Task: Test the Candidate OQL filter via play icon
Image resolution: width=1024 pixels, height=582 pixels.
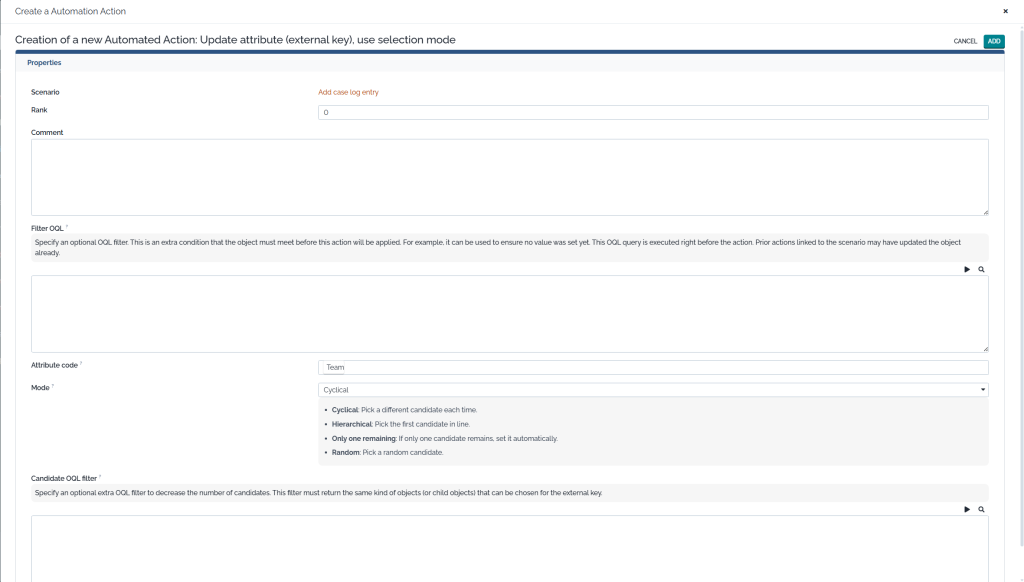Action: coord(967,509)
